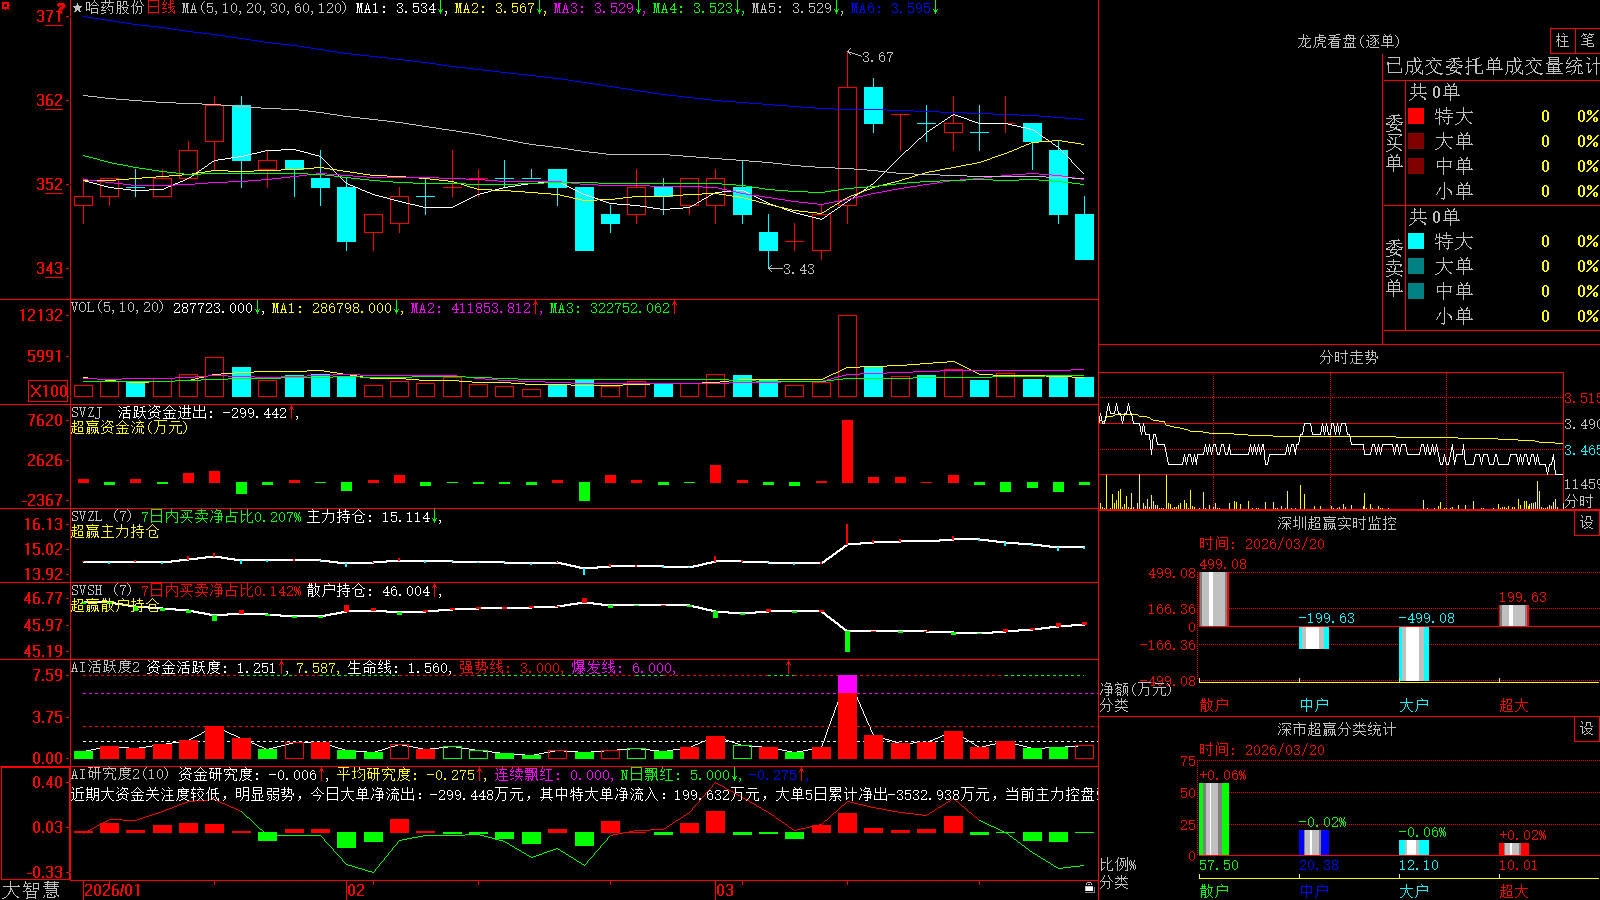Click the 02 month marker on timeline
1600x900 pixels.
355,890
